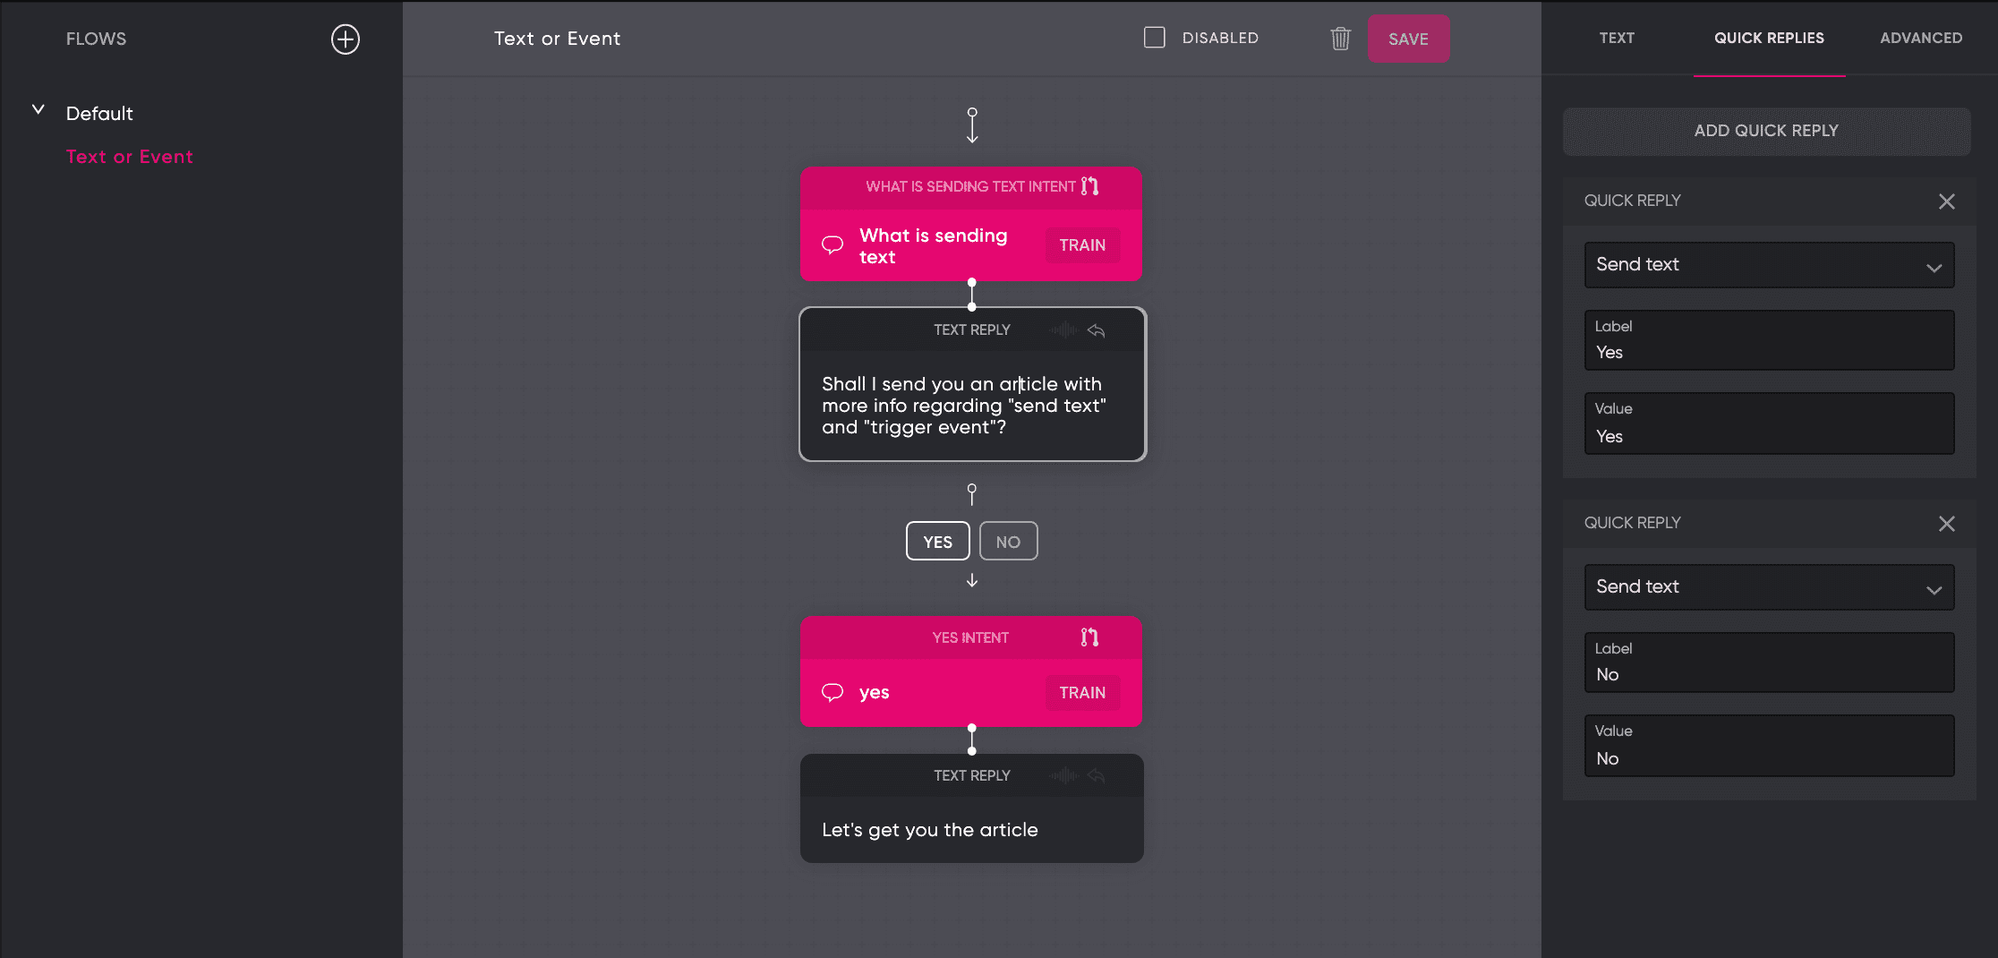Viewport: 1998px width, 958px height.
Task: Click 'WHAT IS SENDING TEXT INTENT' header label
Action: click(x=970, y=187)
